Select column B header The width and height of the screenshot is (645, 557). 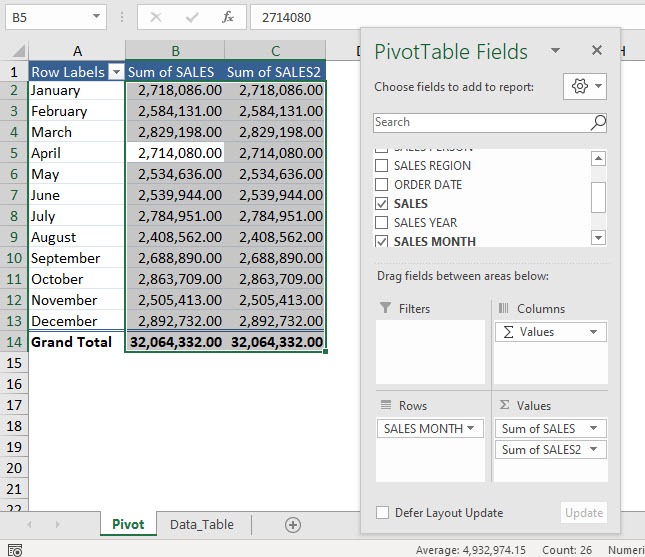(x=175, y=51)
